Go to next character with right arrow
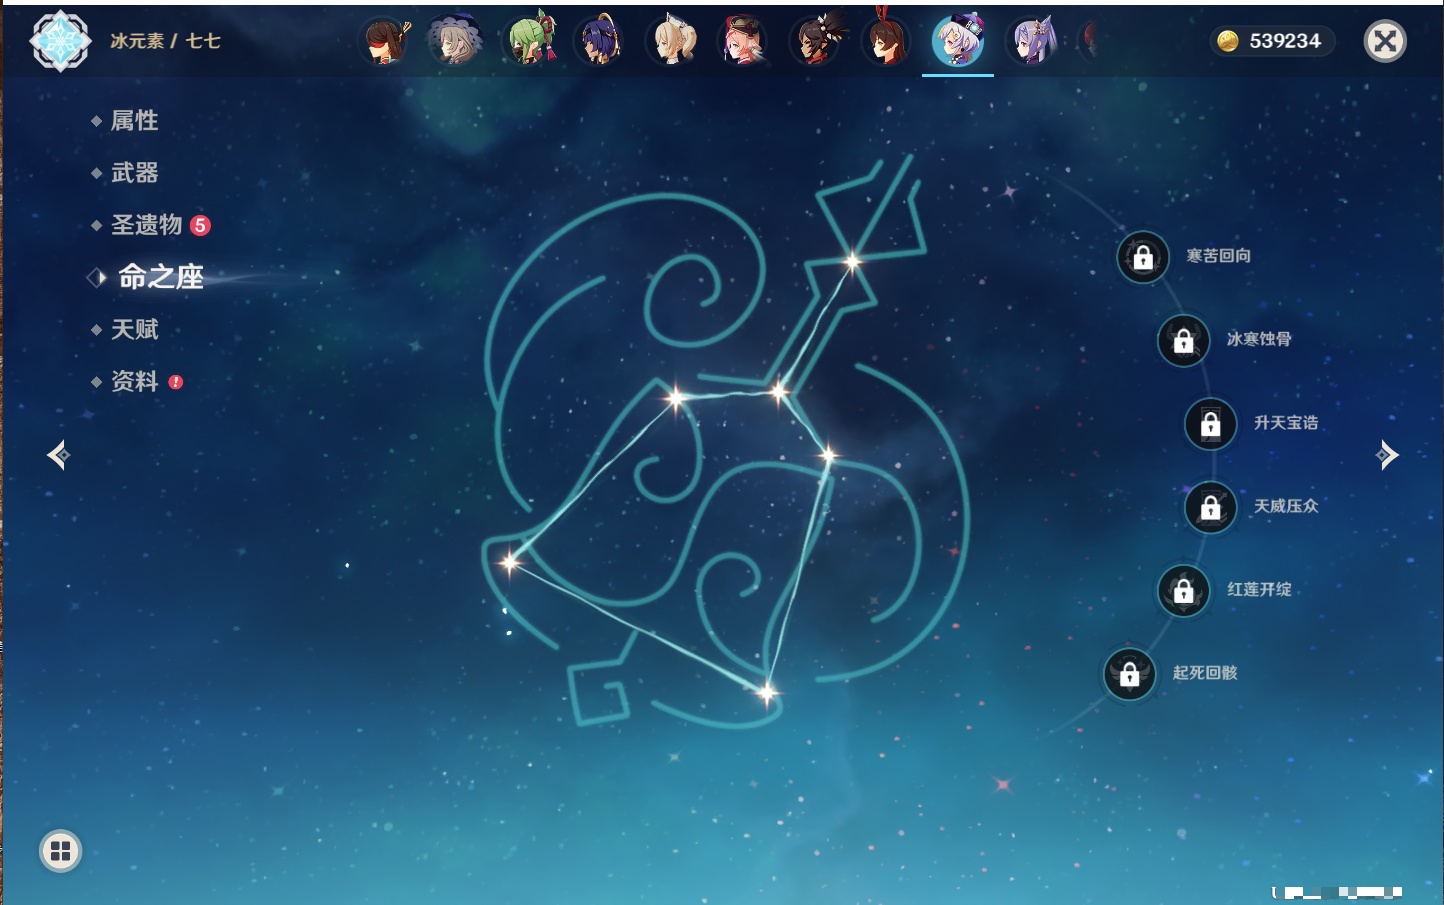The width and height of the screenshot is (1444, 905). [x=1387, y=455]
